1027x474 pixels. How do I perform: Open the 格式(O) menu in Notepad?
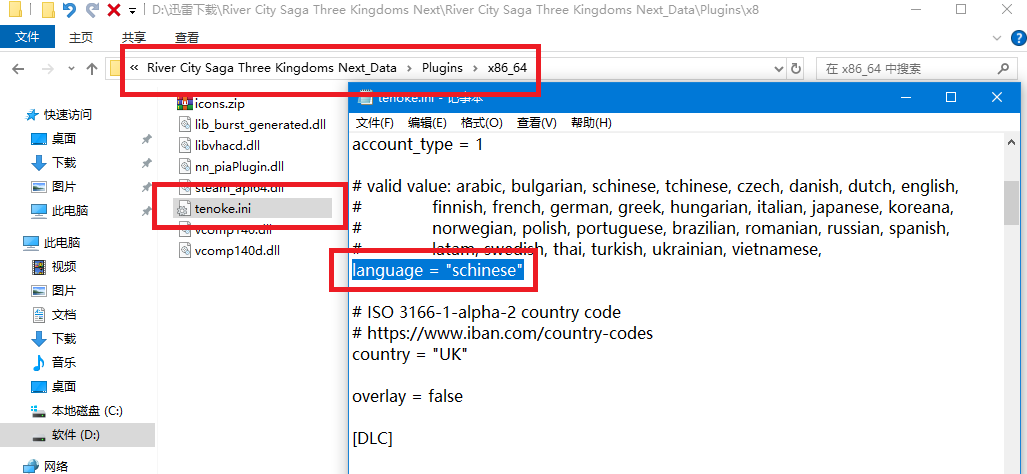pos(481,123)
